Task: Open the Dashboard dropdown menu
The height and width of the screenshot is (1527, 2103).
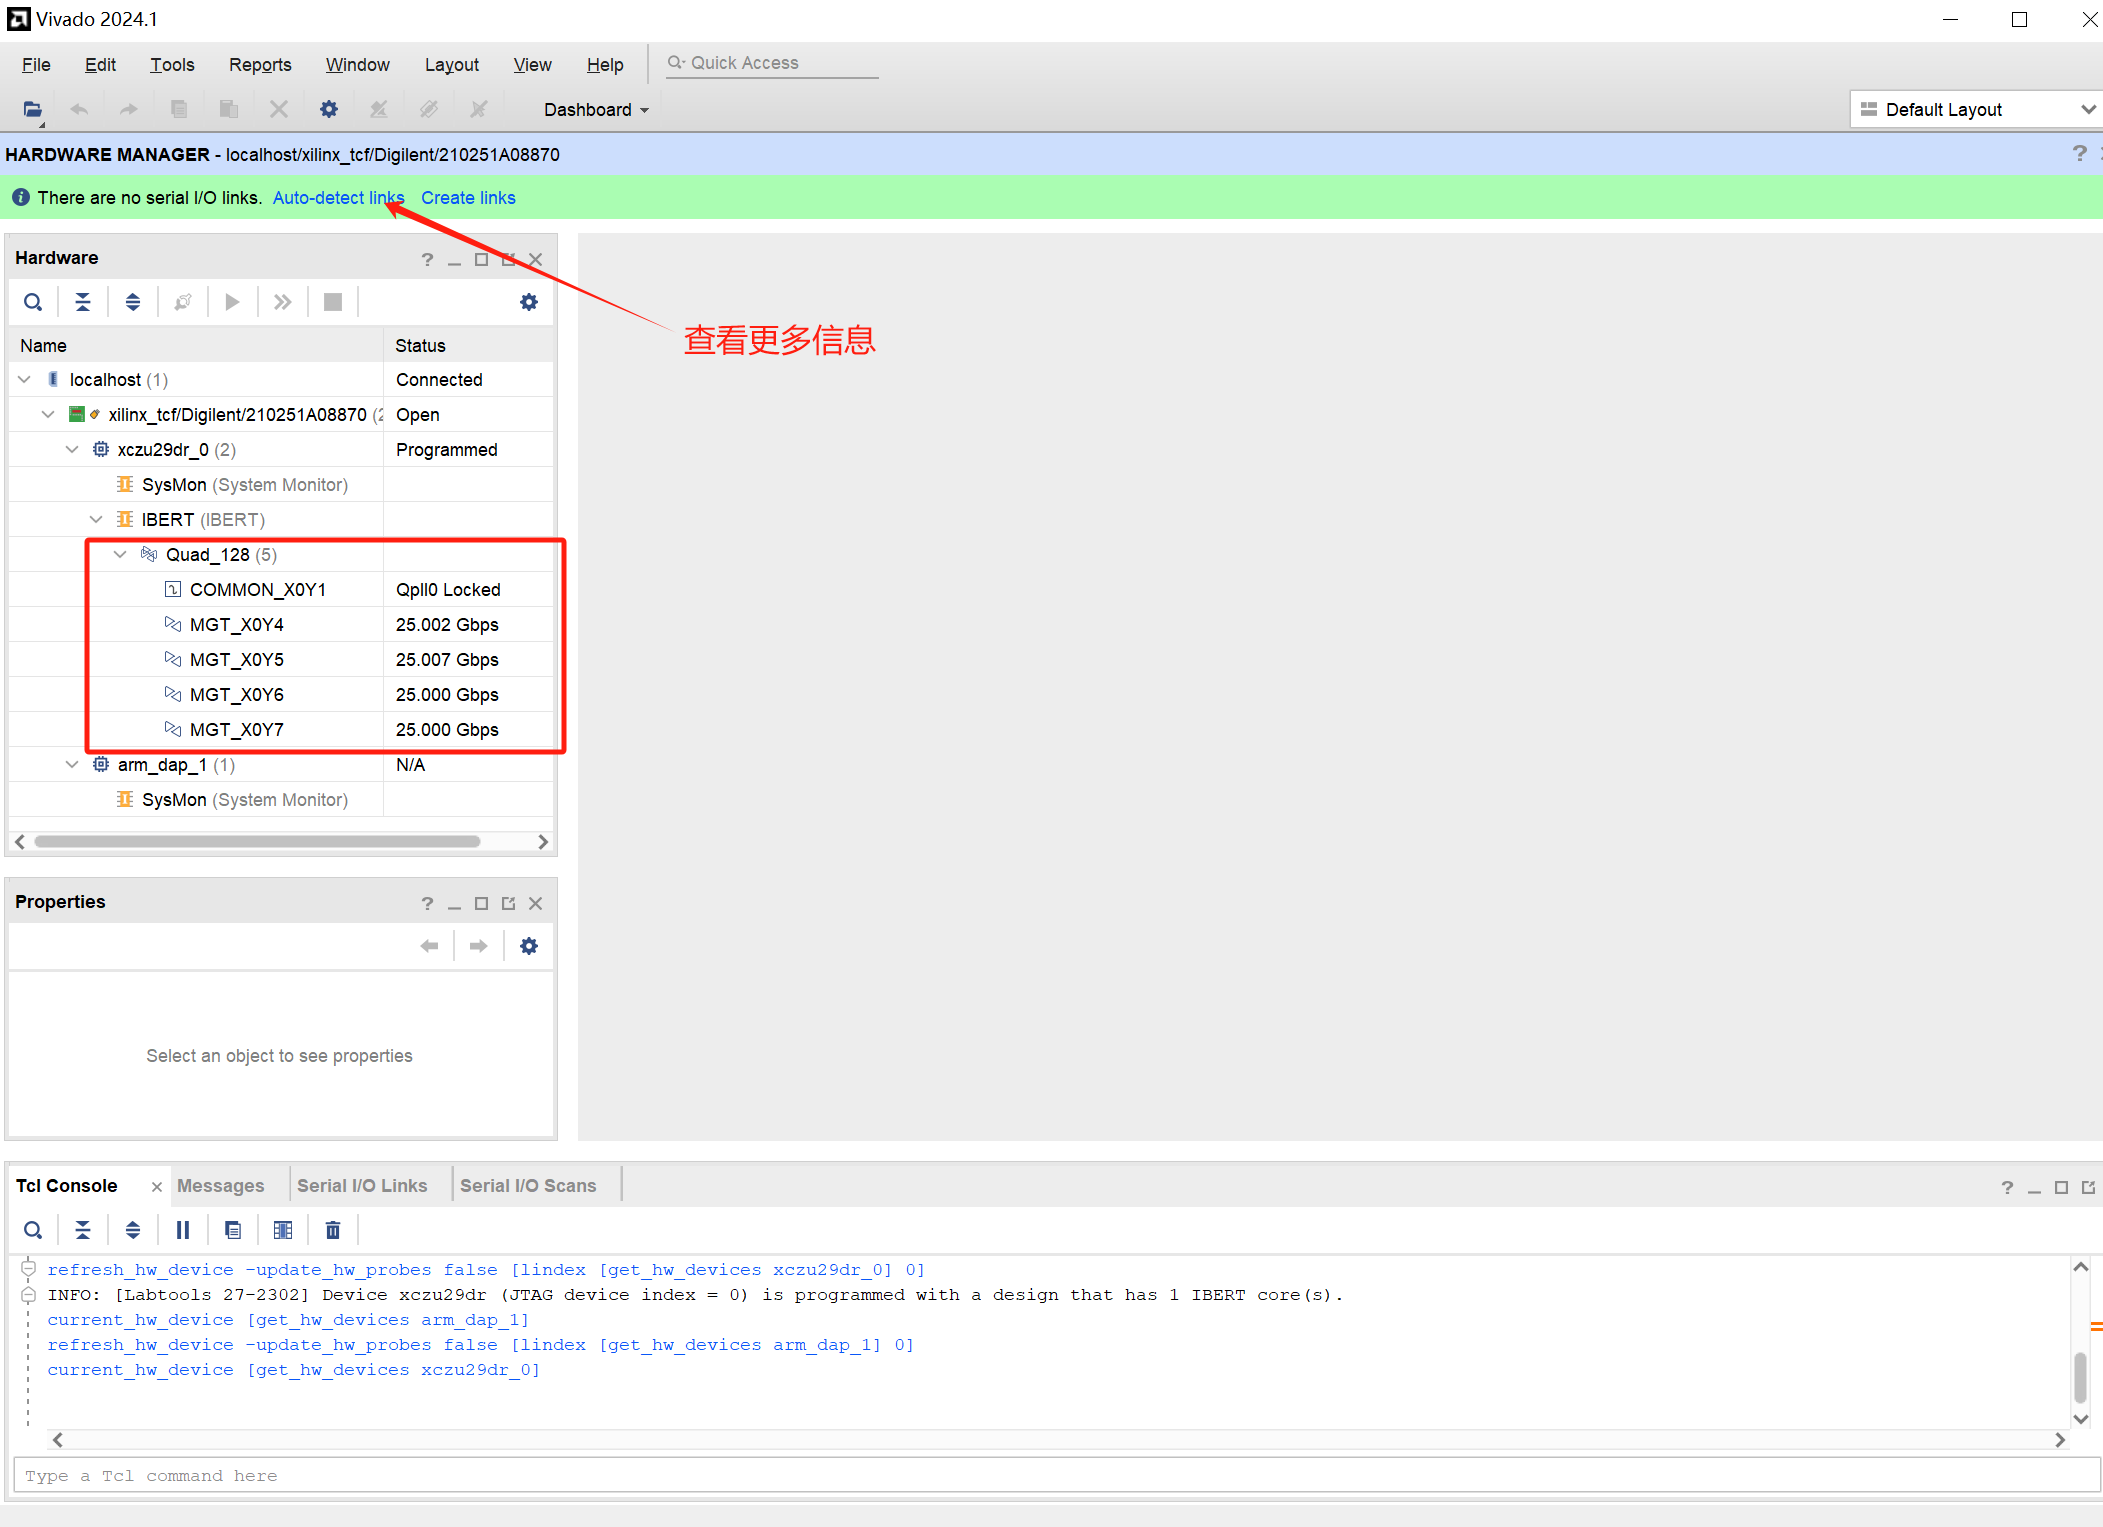Action: tap(596, 109)
